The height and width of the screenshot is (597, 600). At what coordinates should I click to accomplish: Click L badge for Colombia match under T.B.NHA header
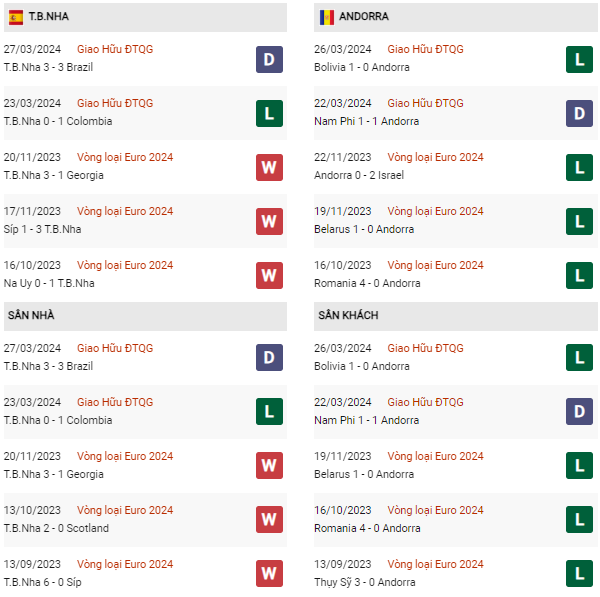pyautogui.click(x=269, y=113)
